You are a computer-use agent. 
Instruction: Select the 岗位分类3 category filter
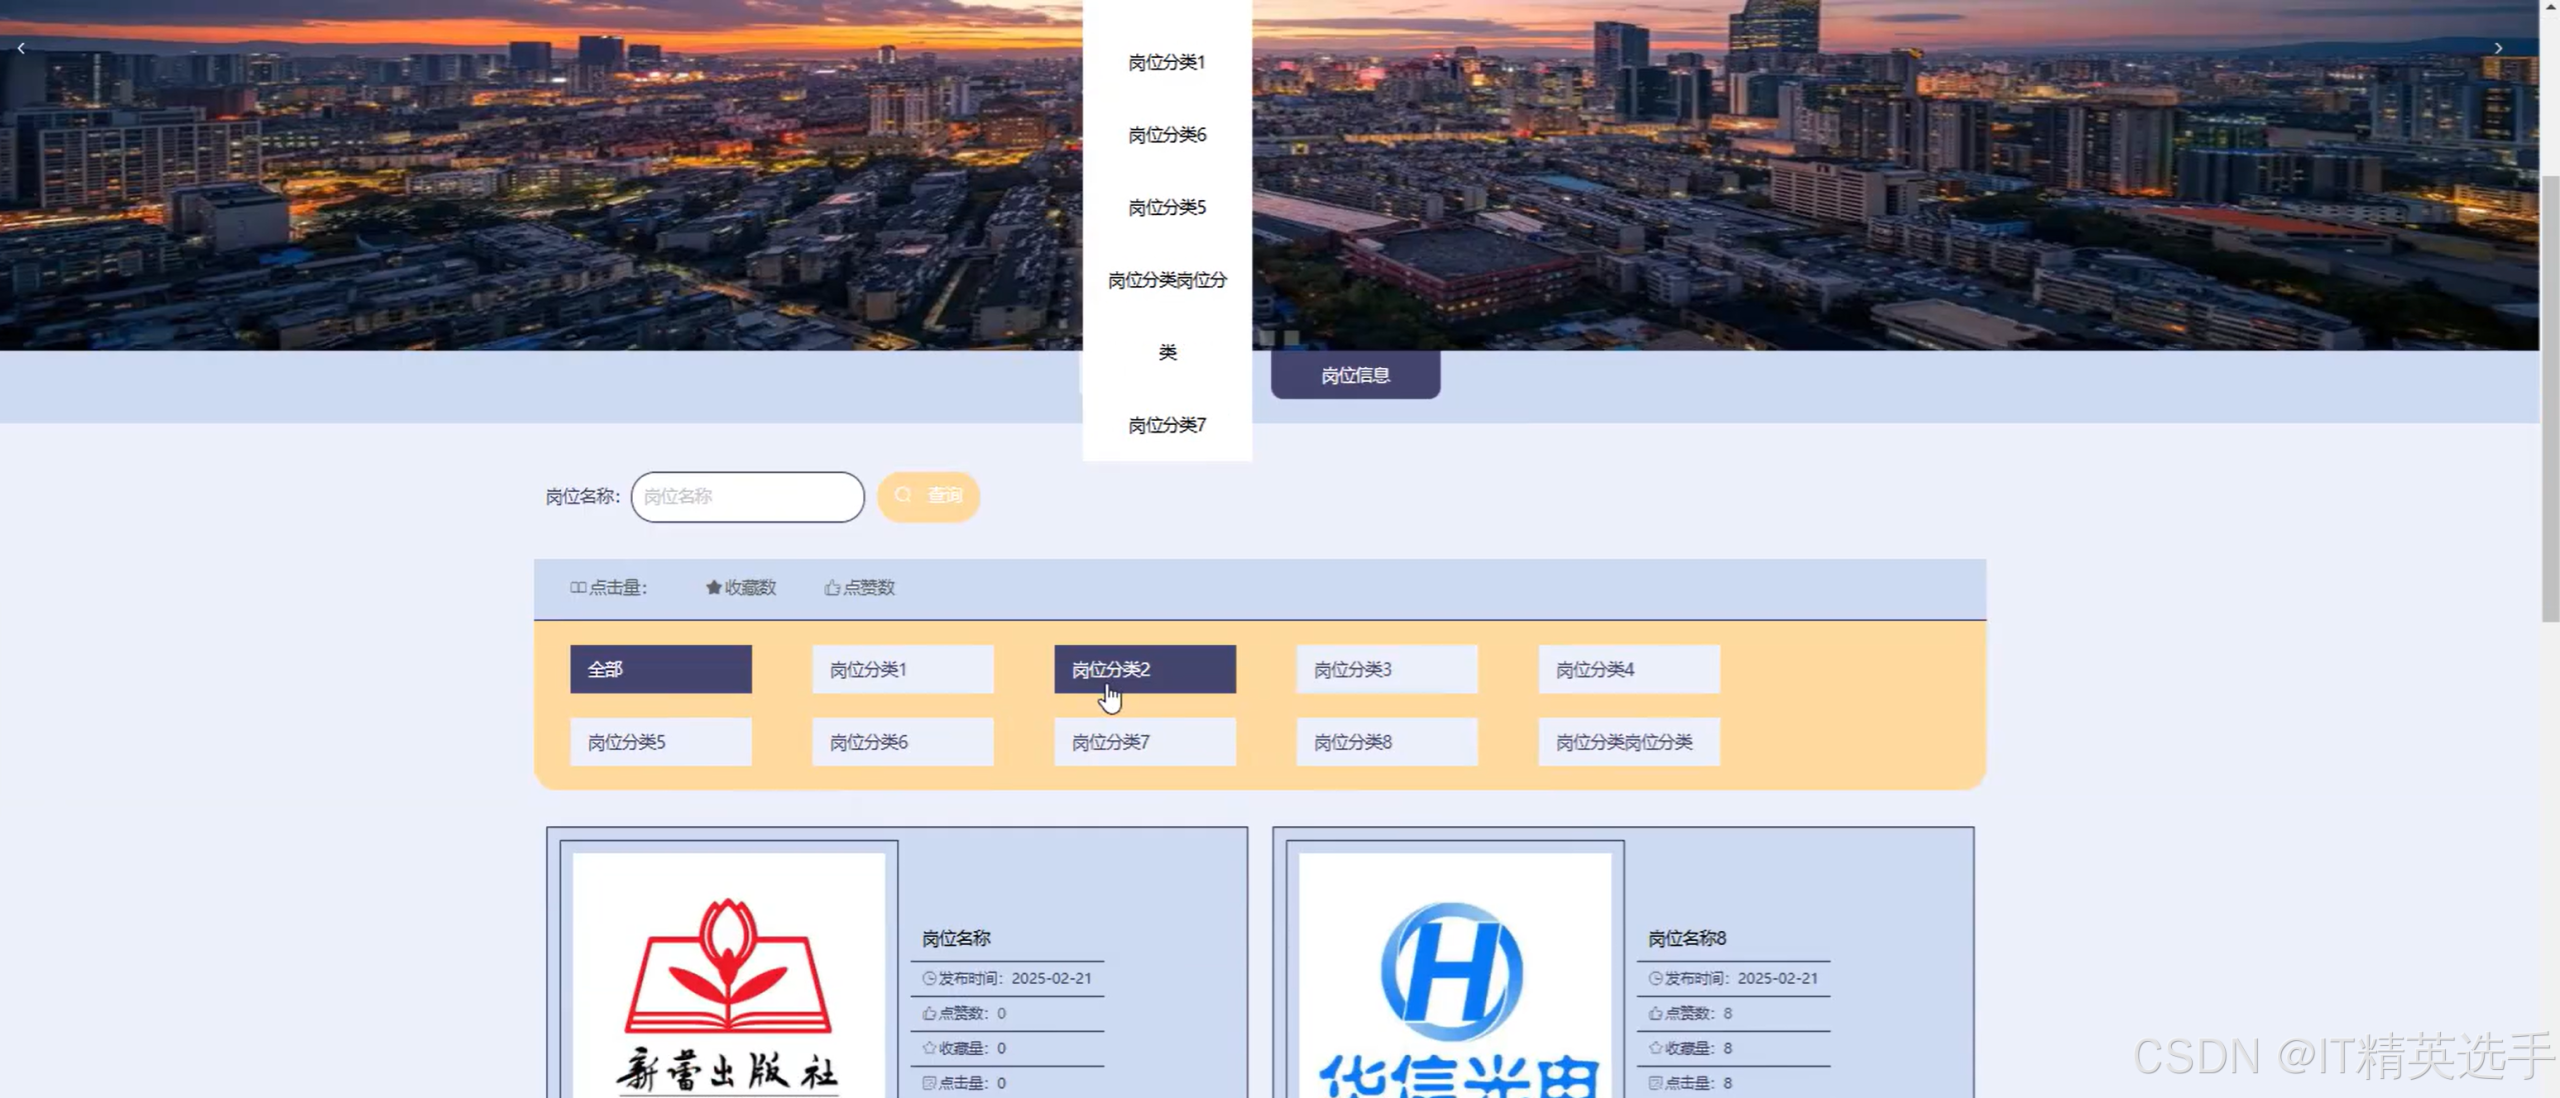tap(1385, 669)
